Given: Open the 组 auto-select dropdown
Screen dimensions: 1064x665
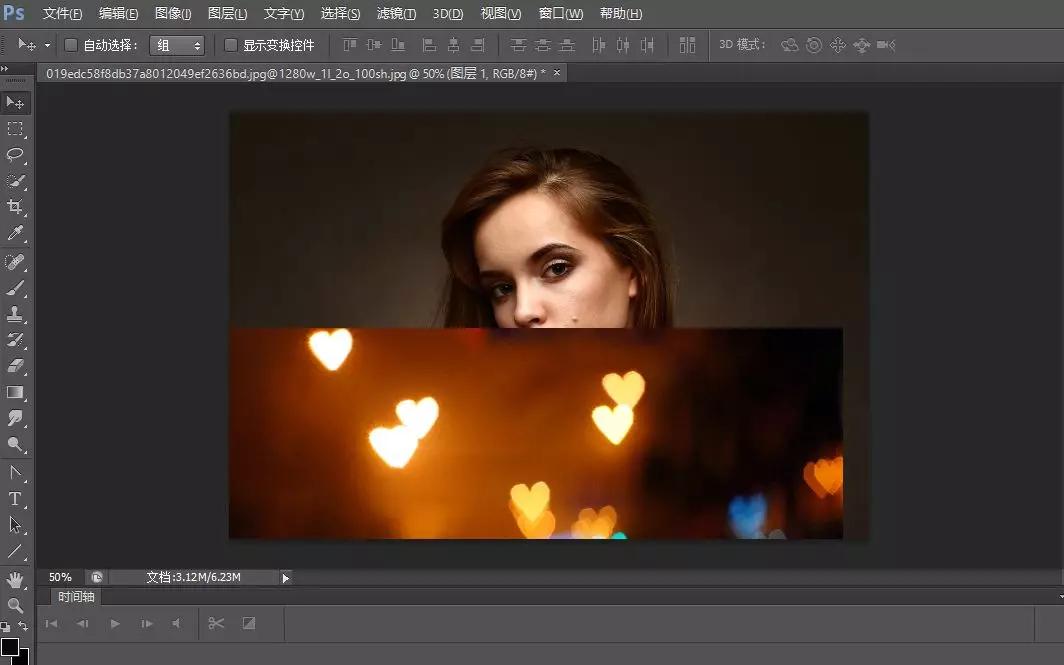Looking at the screenshot, I should 177,45.
